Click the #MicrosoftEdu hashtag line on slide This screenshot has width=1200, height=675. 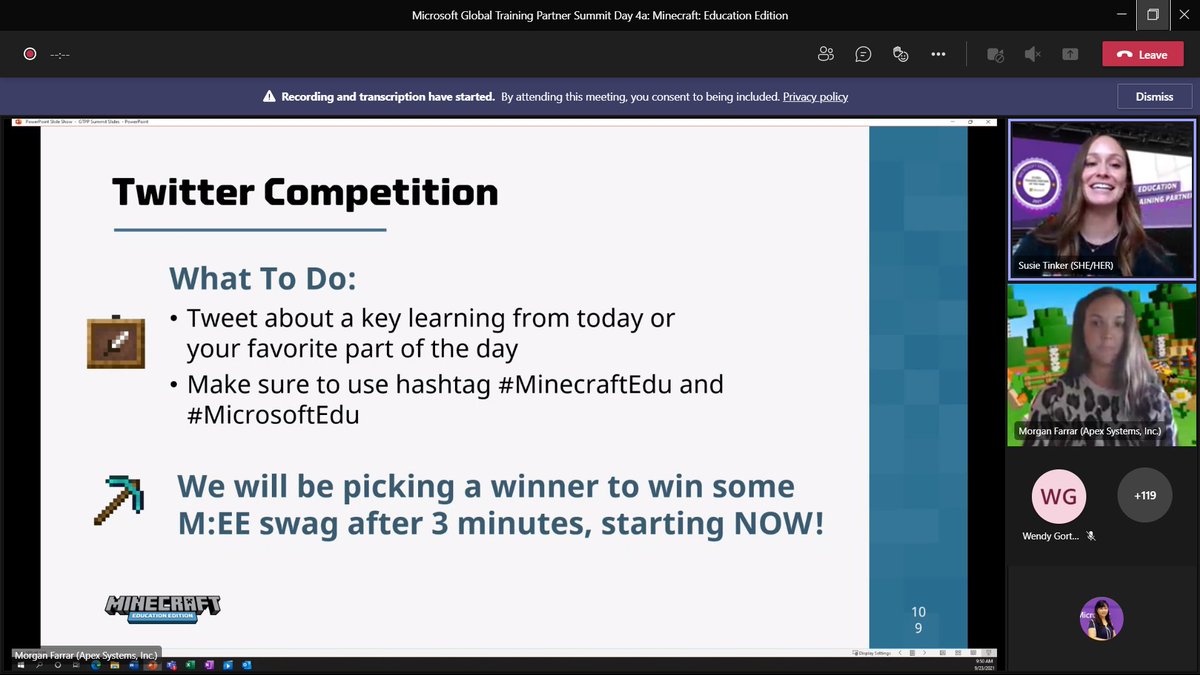[x=273, y=414]
